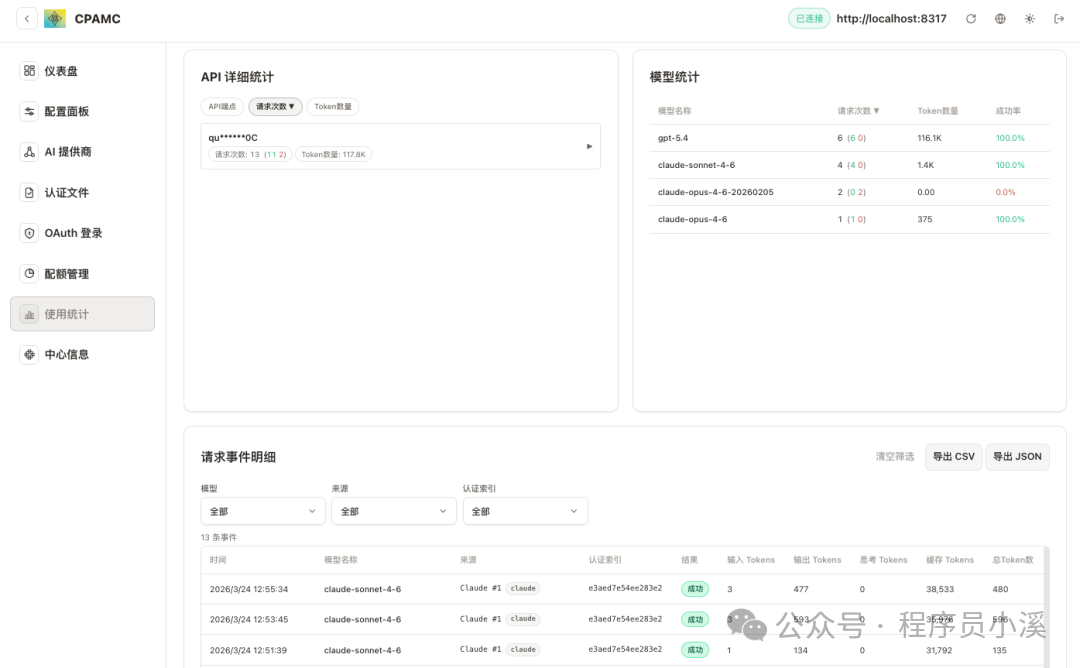Click the 116.1K token value

[929, 138]
